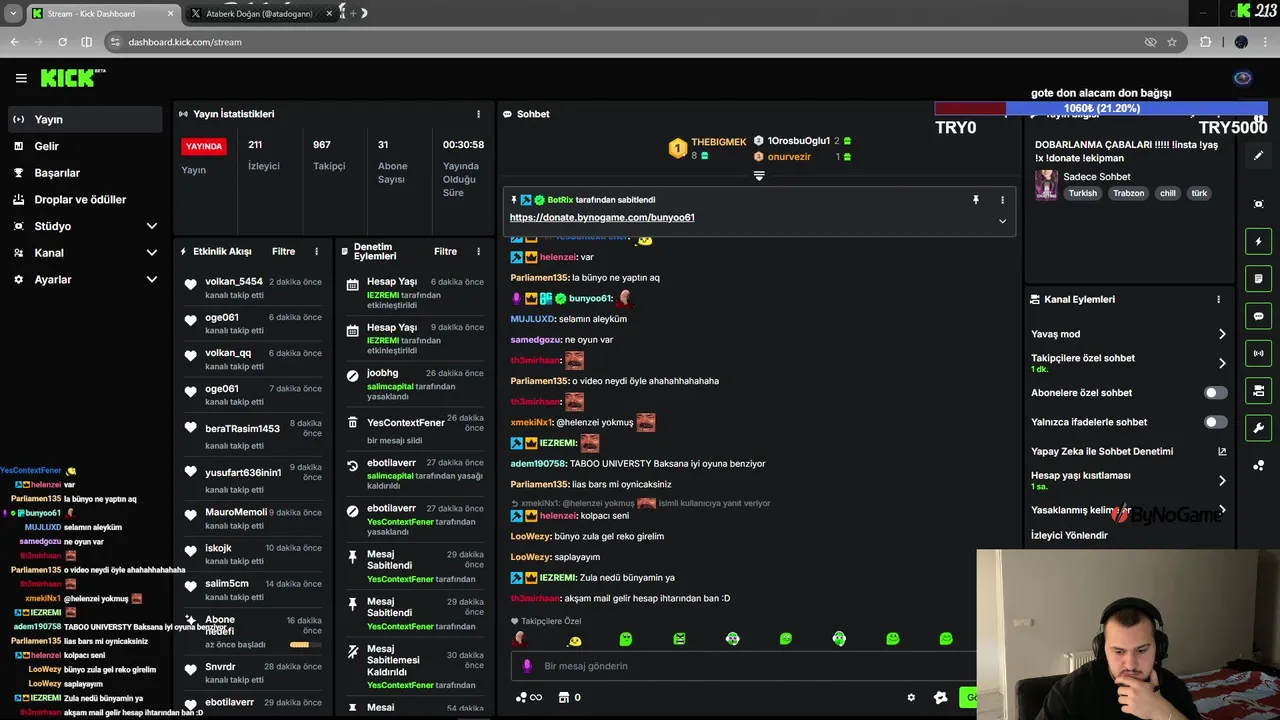Click the stream category thumbnail
Image resolution: width=1280 pixels, height=720 pixels.
1046,185
